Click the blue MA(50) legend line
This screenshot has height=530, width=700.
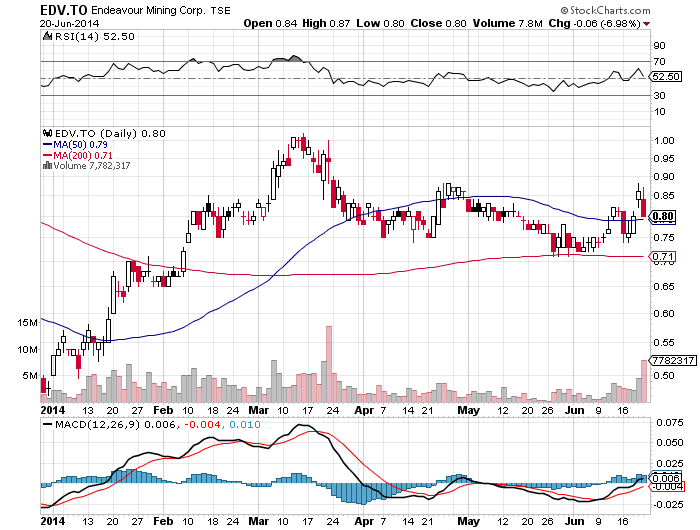pyautogui.click(x=47, y=145)
